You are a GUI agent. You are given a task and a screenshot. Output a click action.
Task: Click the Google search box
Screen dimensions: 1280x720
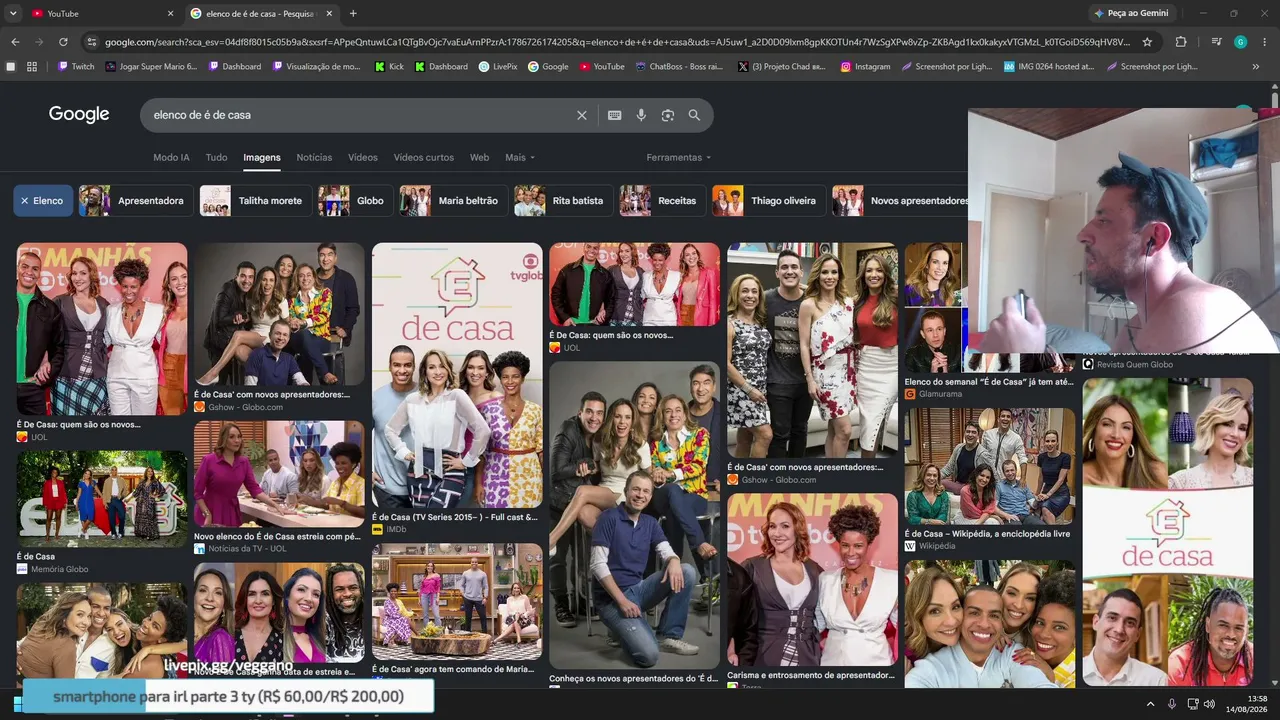(x=360, y=115)
